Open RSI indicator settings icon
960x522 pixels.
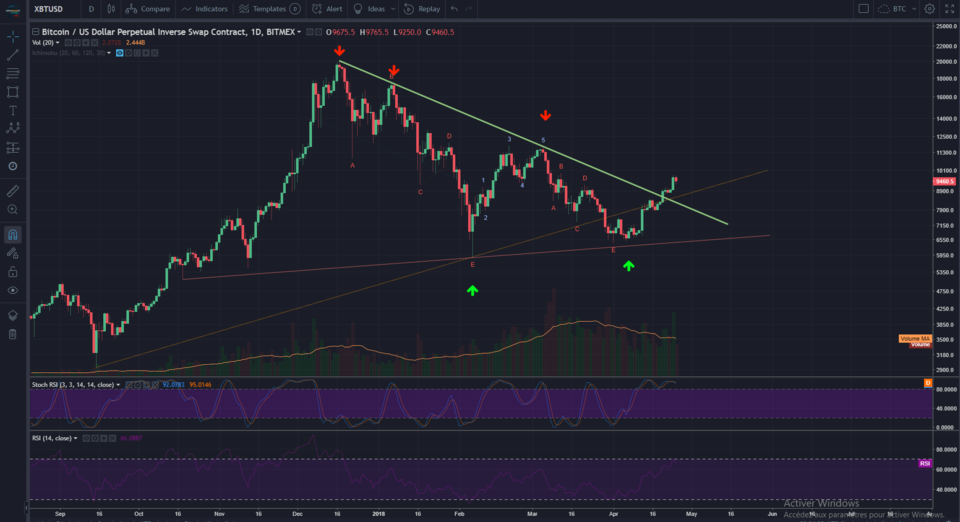95,438
